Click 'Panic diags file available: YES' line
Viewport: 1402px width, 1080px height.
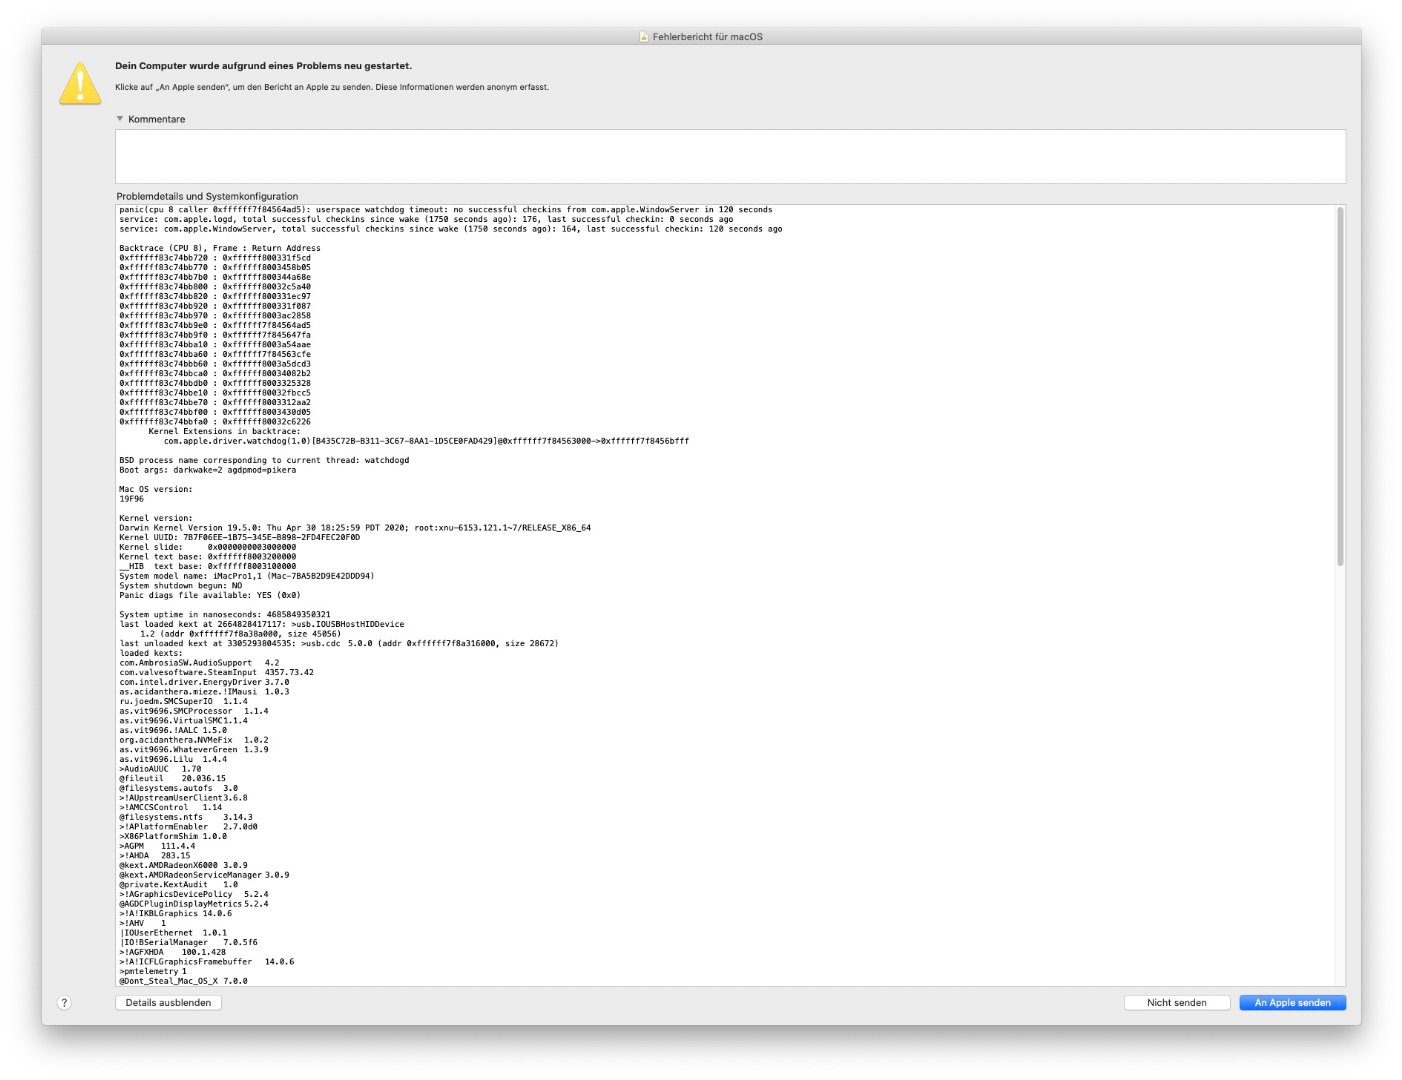(210, 595)
